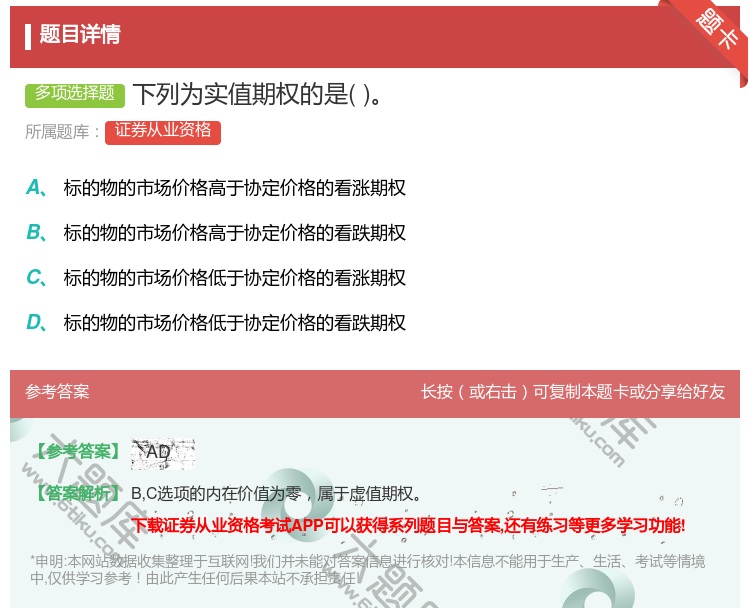
Task: Choose answer 市场价格高于协定价格的看跌期权
Action: pyautogui.click(x=235, y=233)
